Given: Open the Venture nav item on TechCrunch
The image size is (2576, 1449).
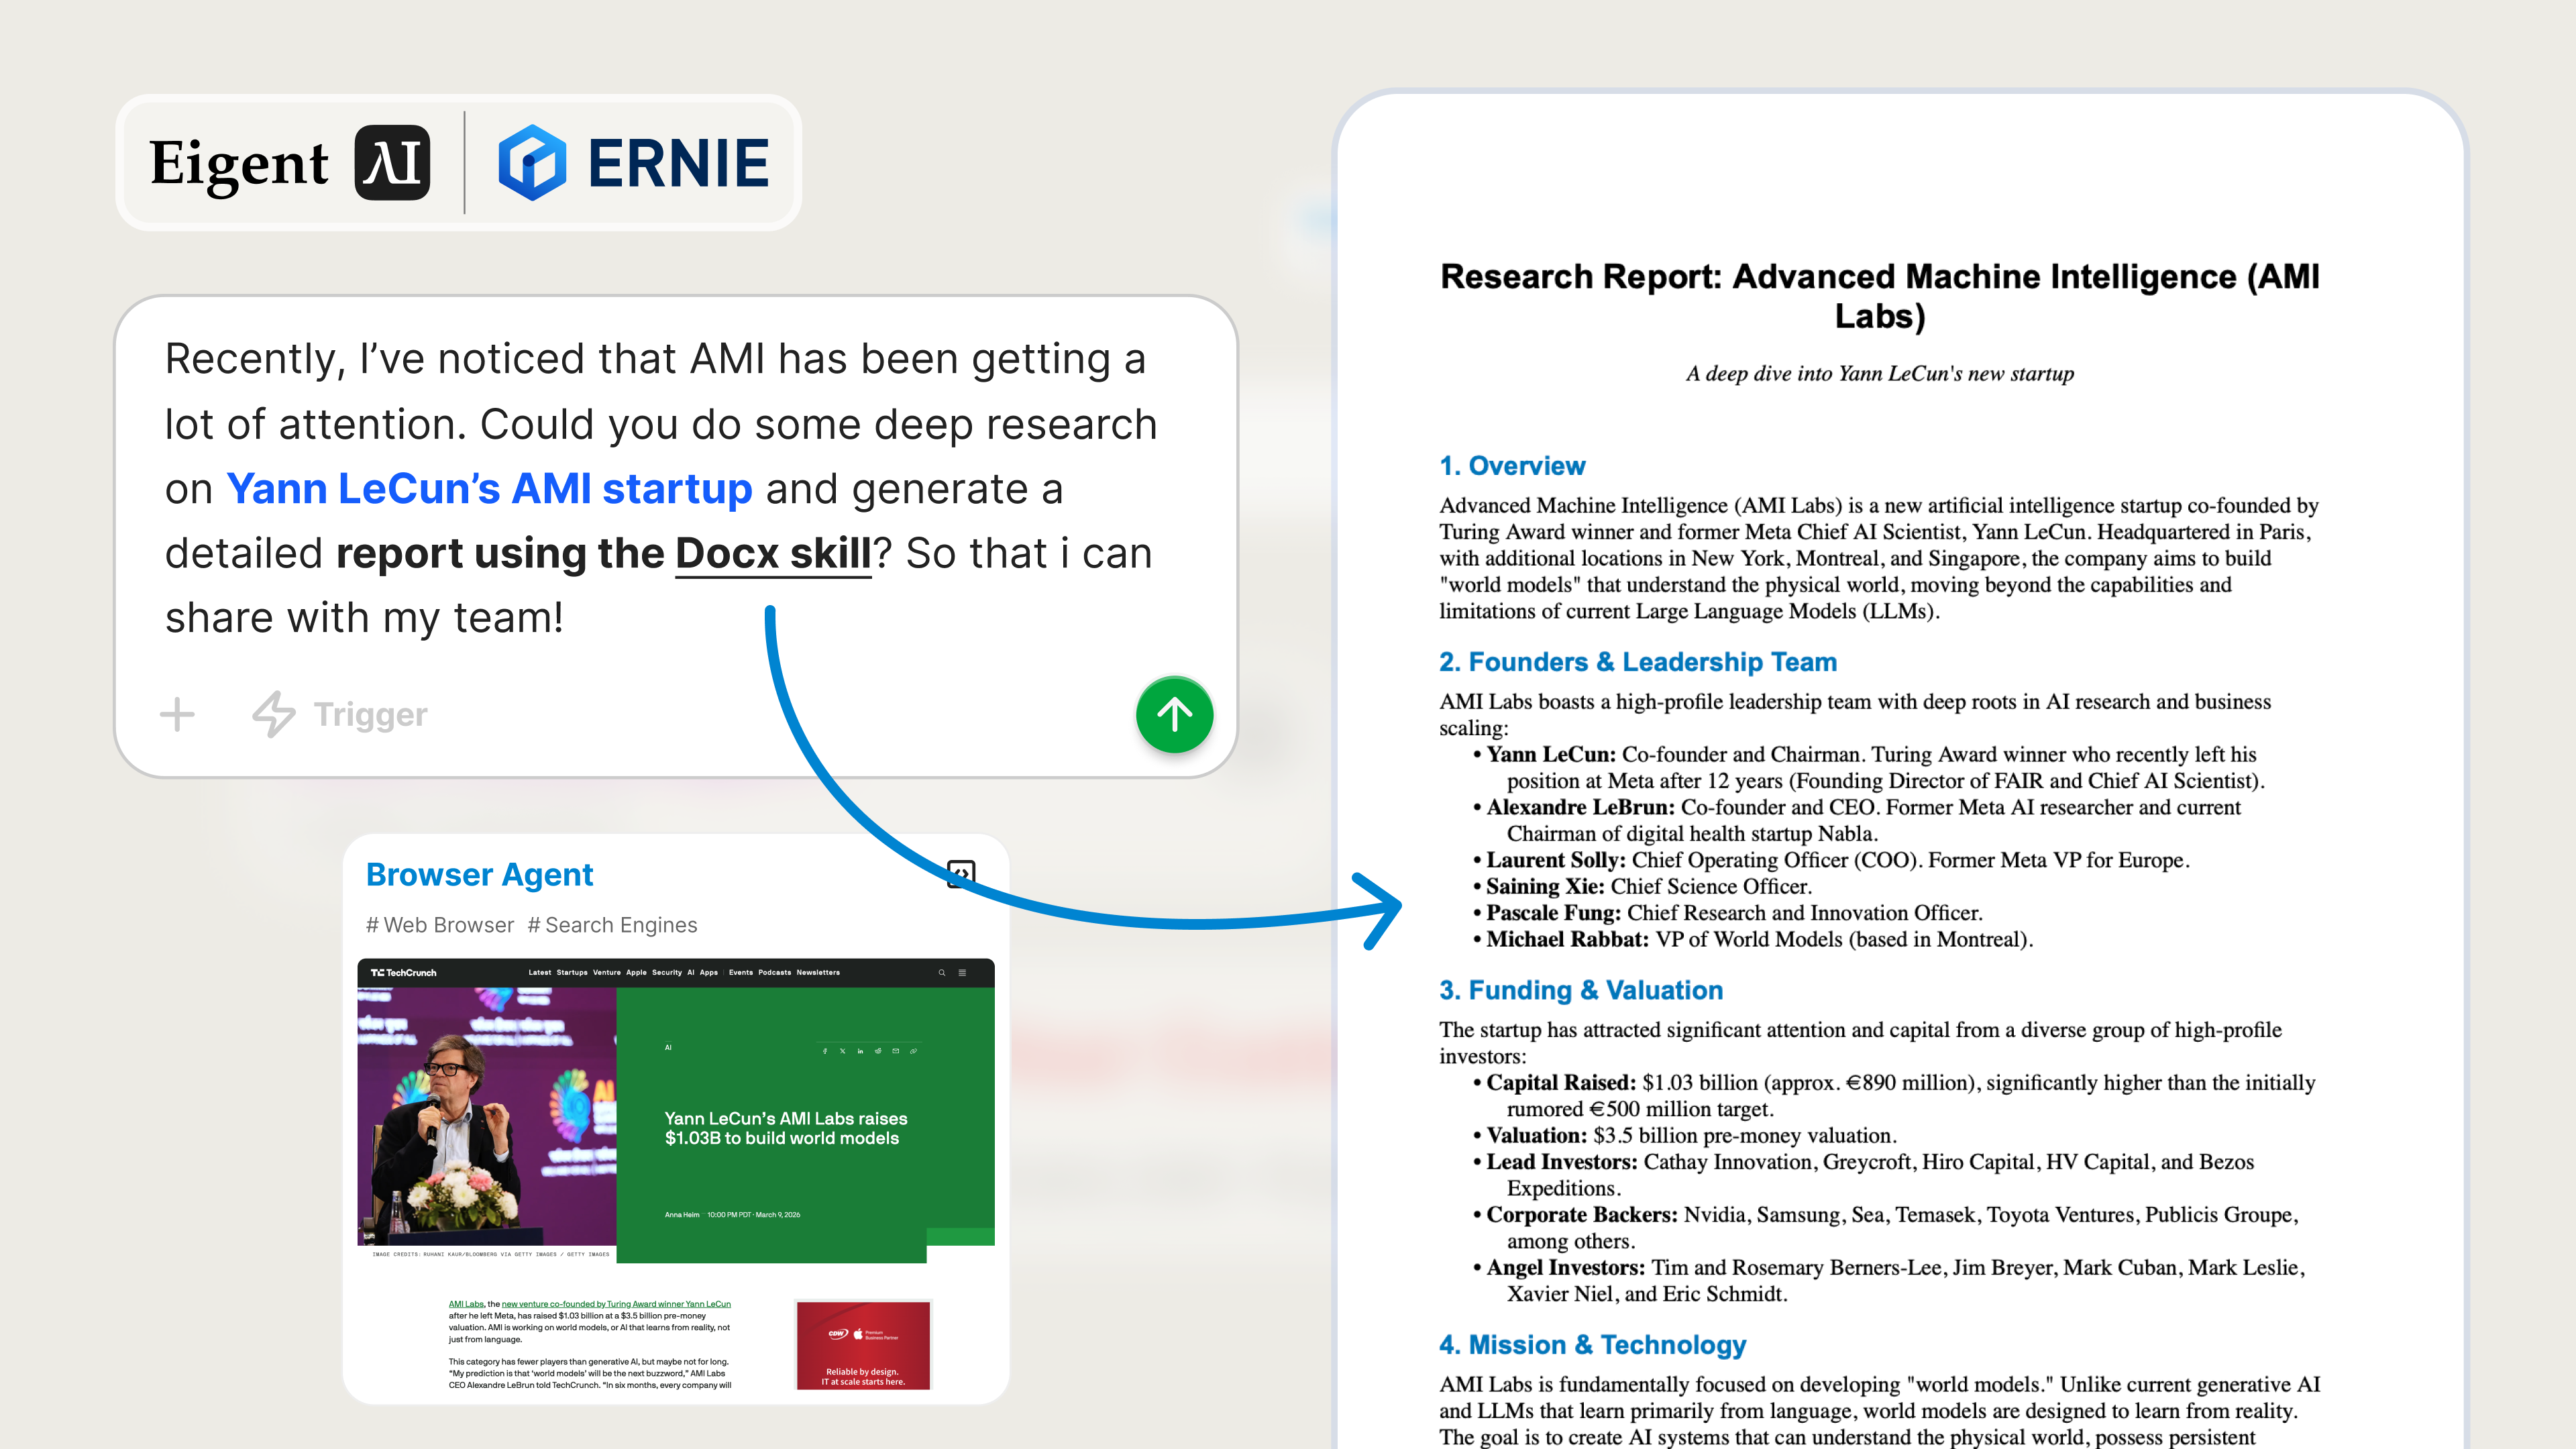Looking at the screenshot, I should 607,972.
